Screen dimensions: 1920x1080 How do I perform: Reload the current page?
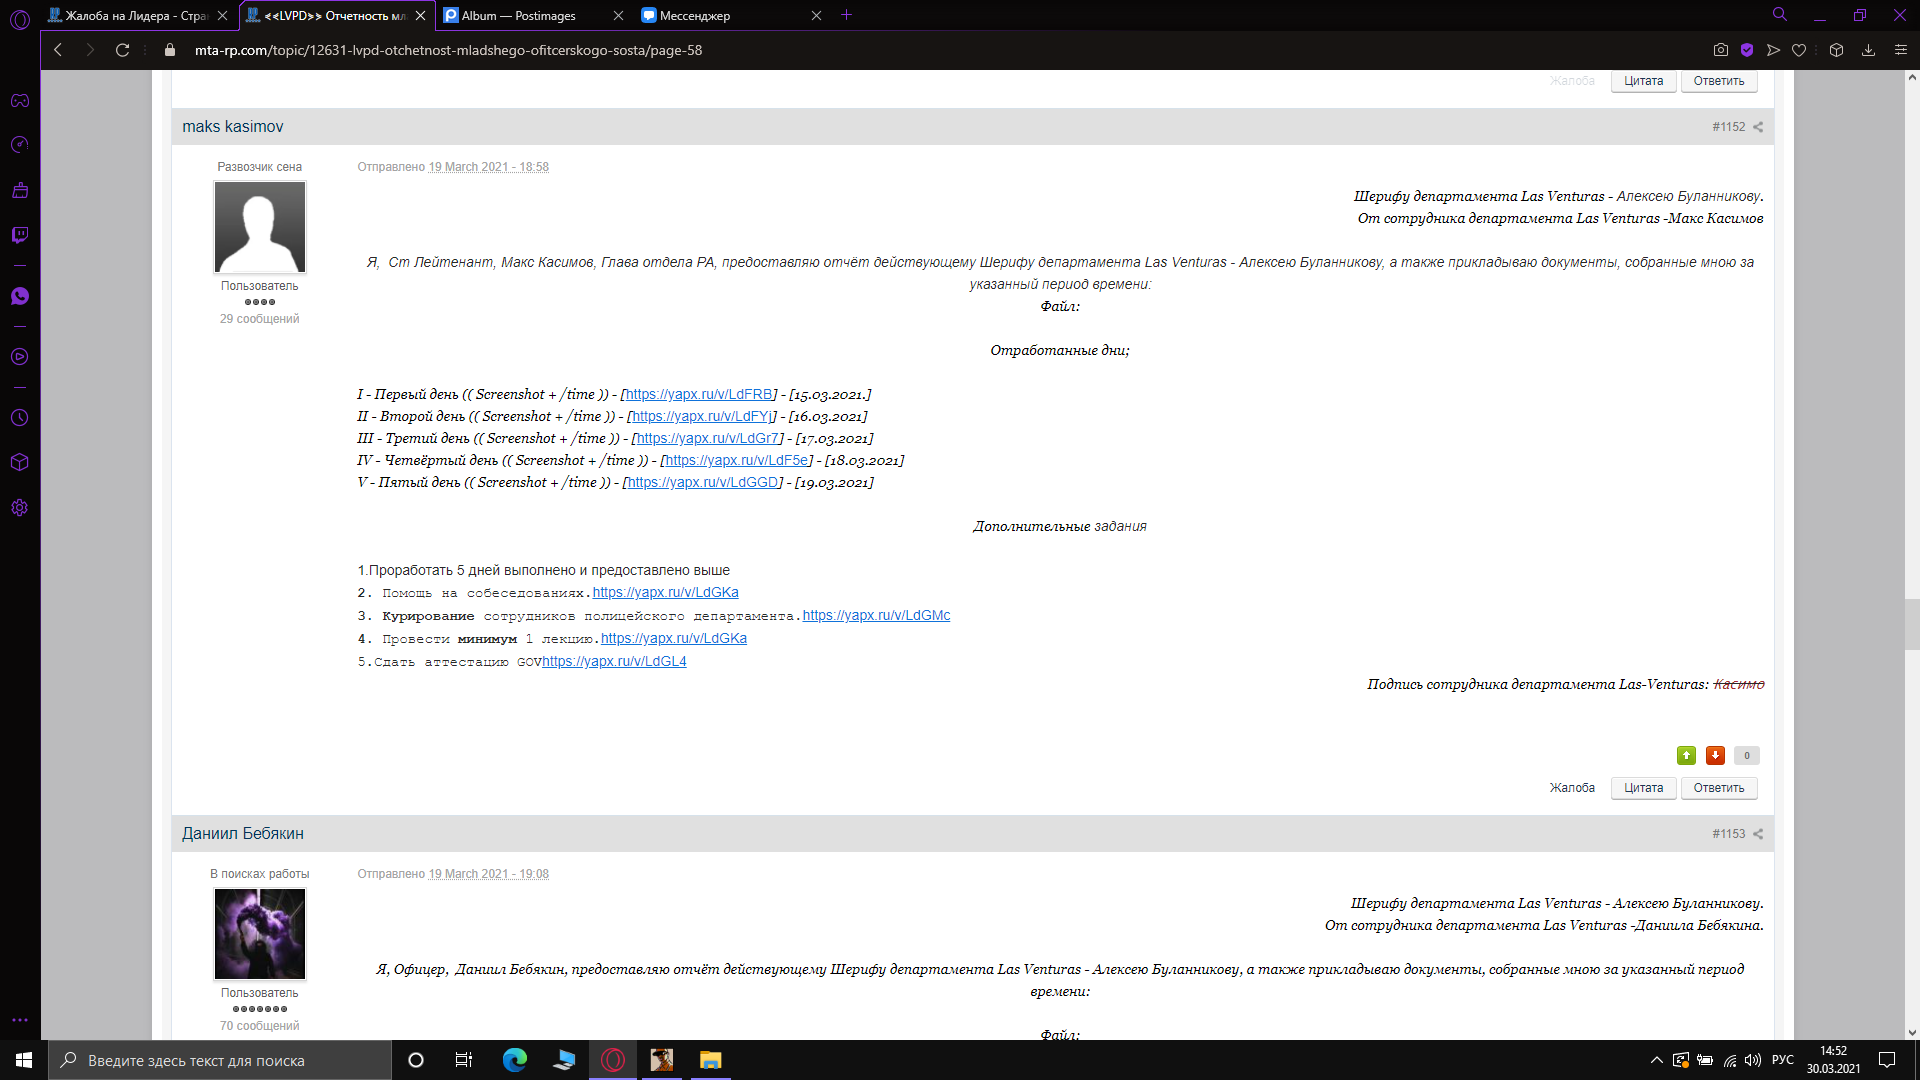pos(122,50)
